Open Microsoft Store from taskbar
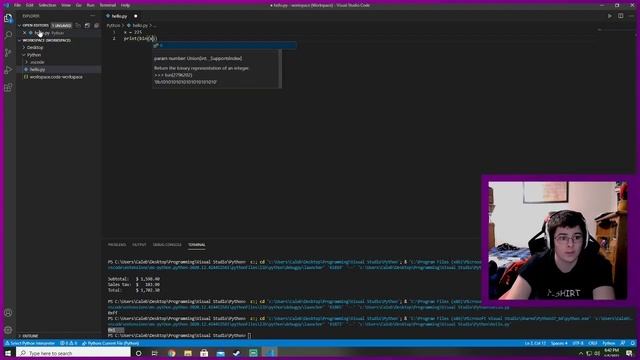 click(x=204, y=353)
